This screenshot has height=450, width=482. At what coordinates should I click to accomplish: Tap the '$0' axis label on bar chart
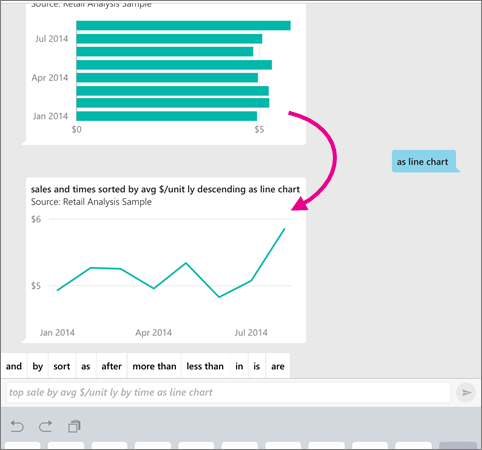coord(77,129)
